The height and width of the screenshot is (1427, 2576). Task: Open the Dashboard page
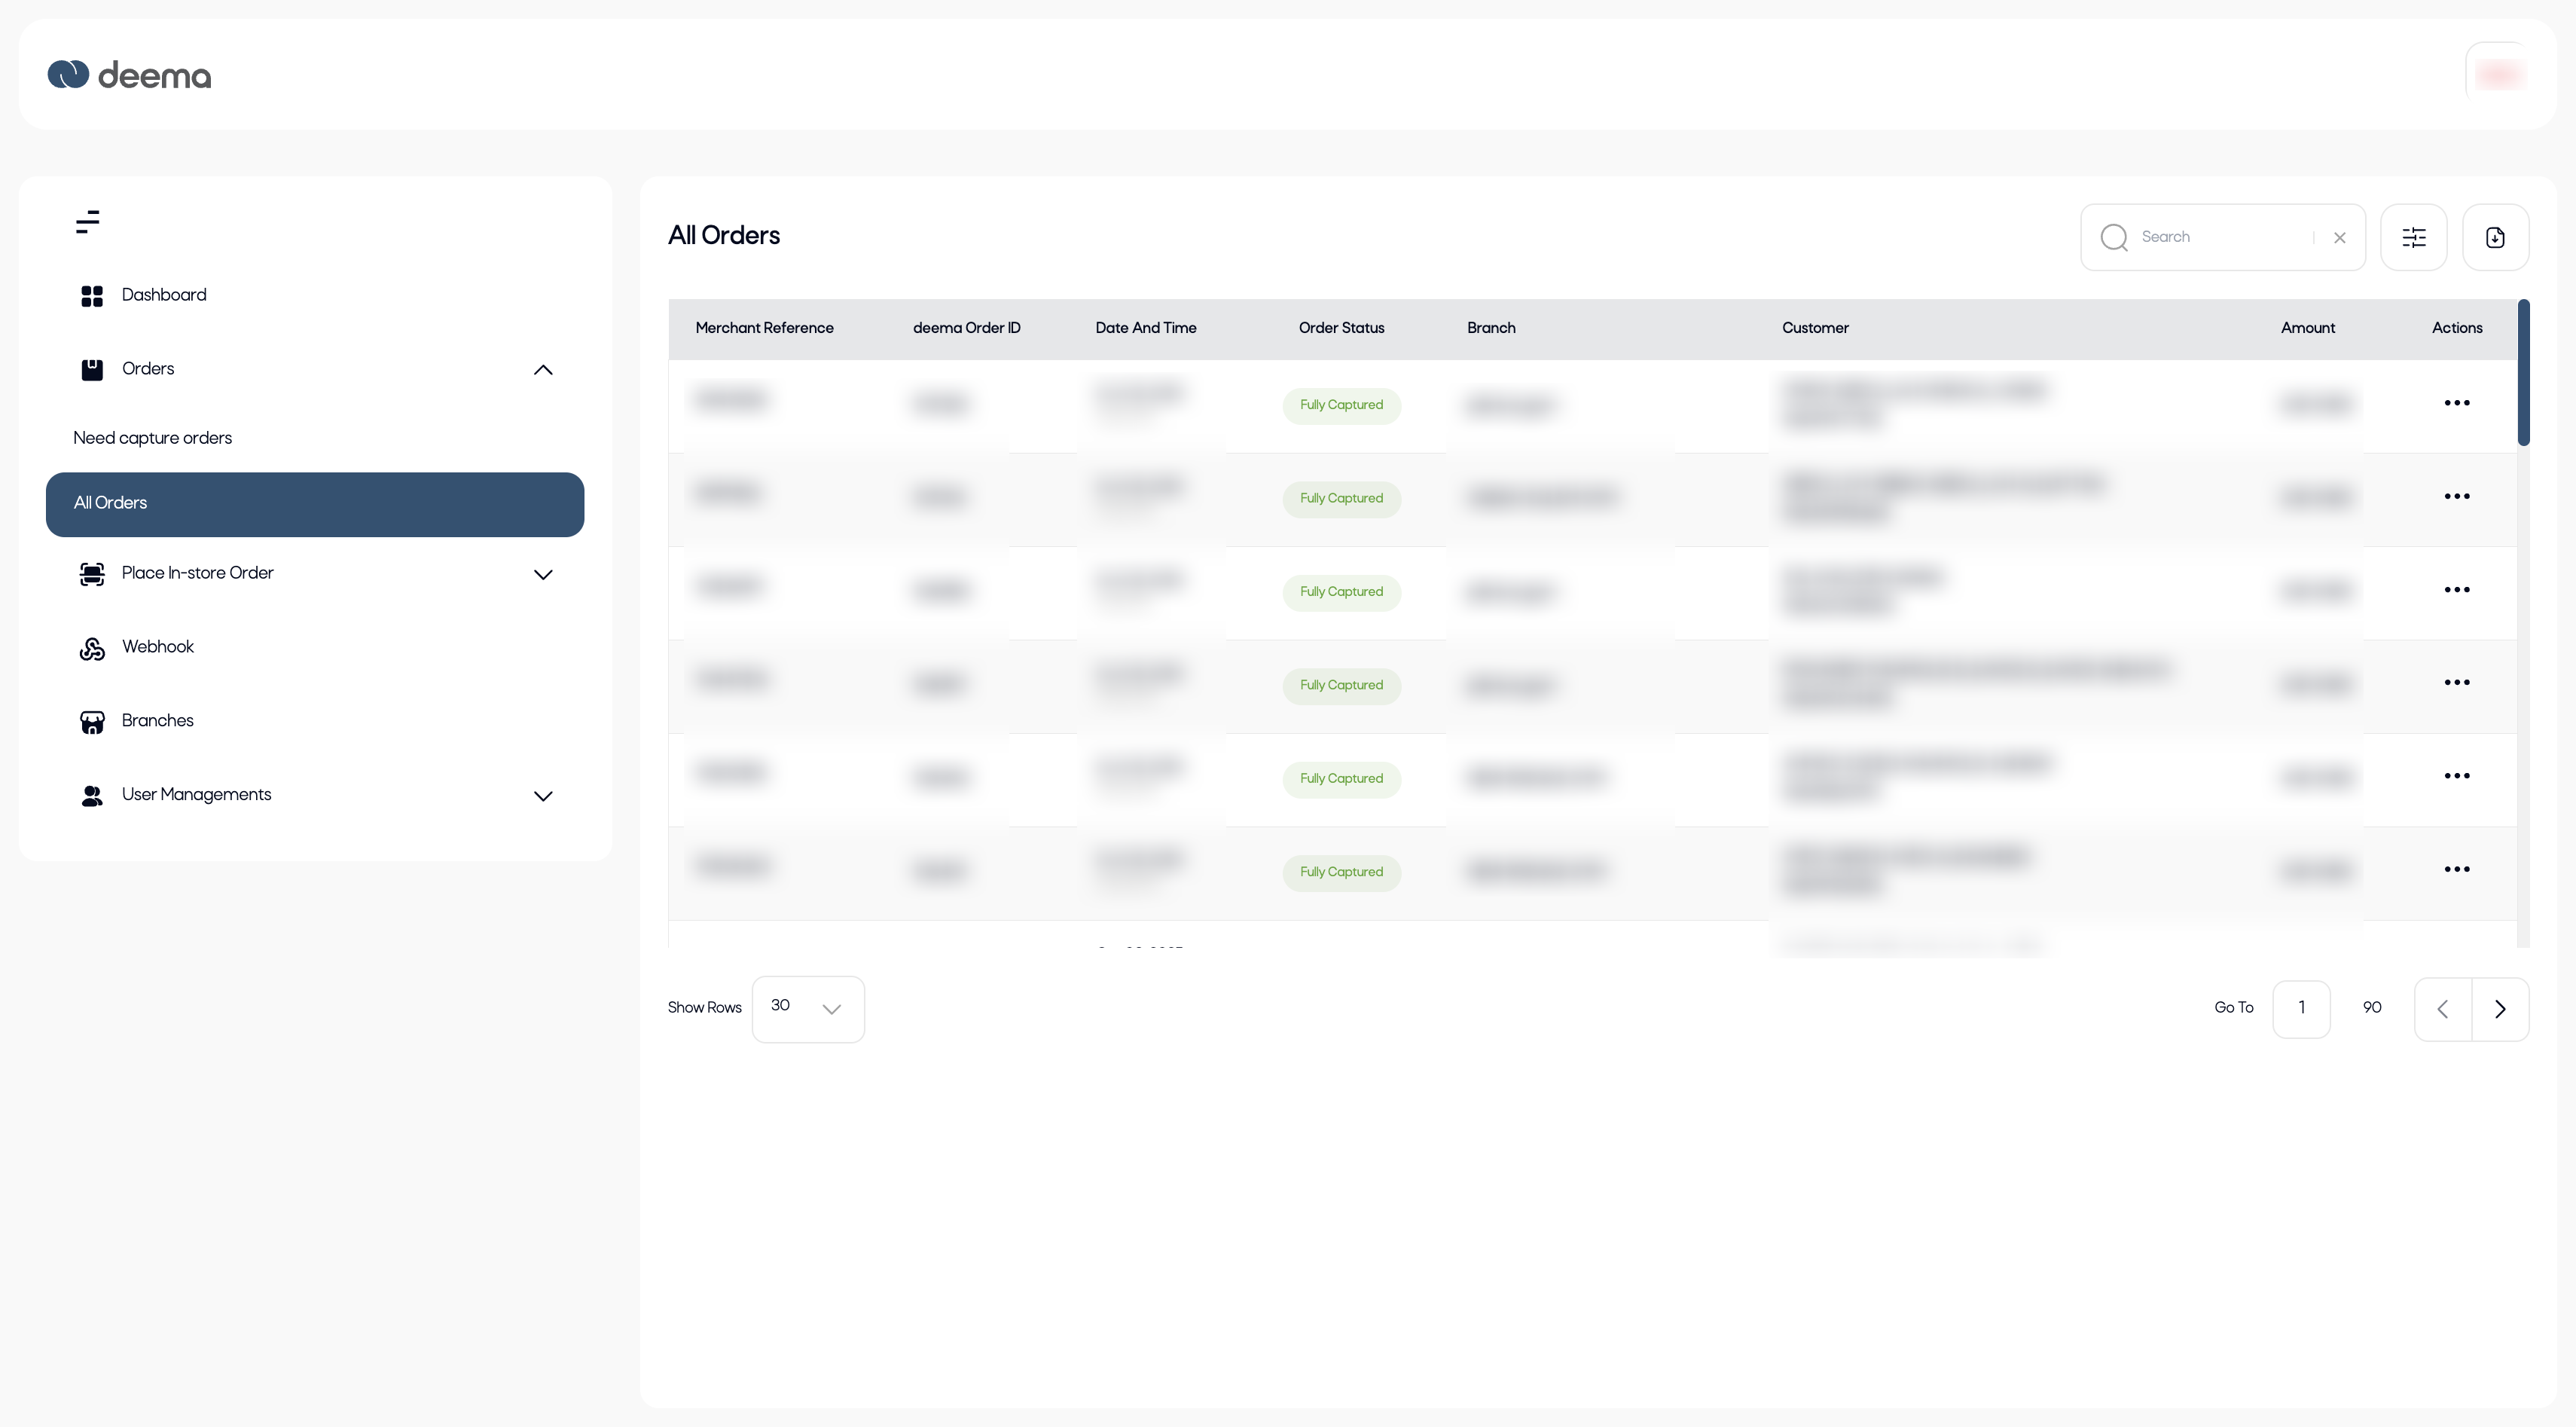(x=163, y=295)
